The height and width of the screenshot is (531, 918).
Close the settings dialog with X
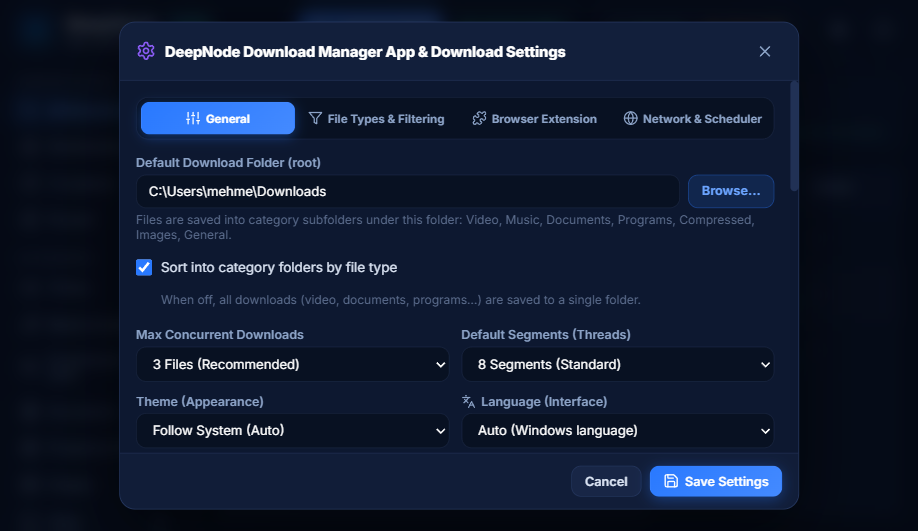click(x=765, y=52)
